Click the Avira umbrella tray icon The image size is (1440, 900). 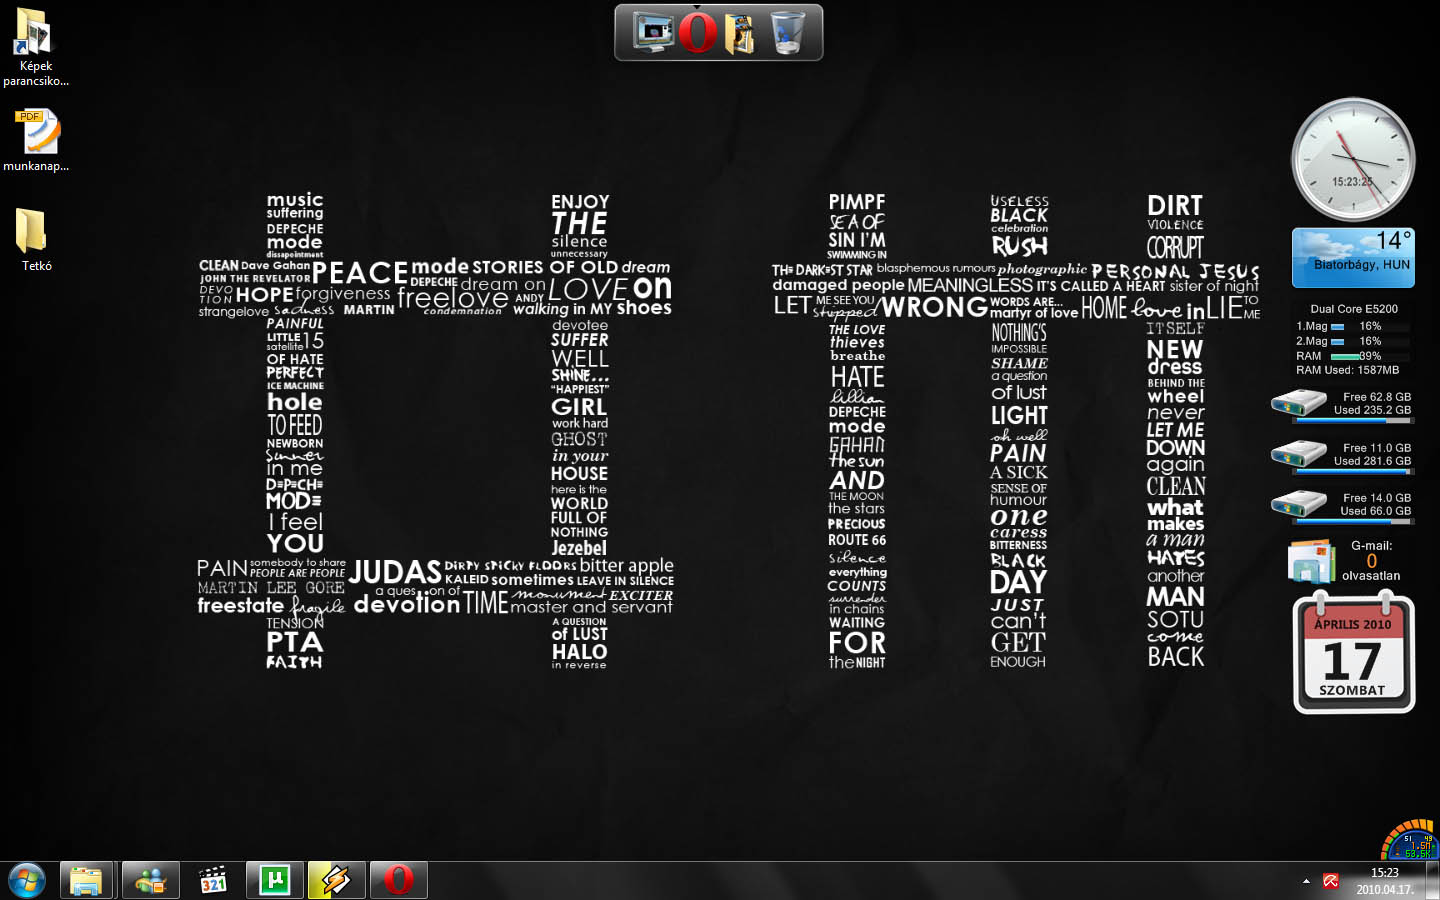(1331, 881)
